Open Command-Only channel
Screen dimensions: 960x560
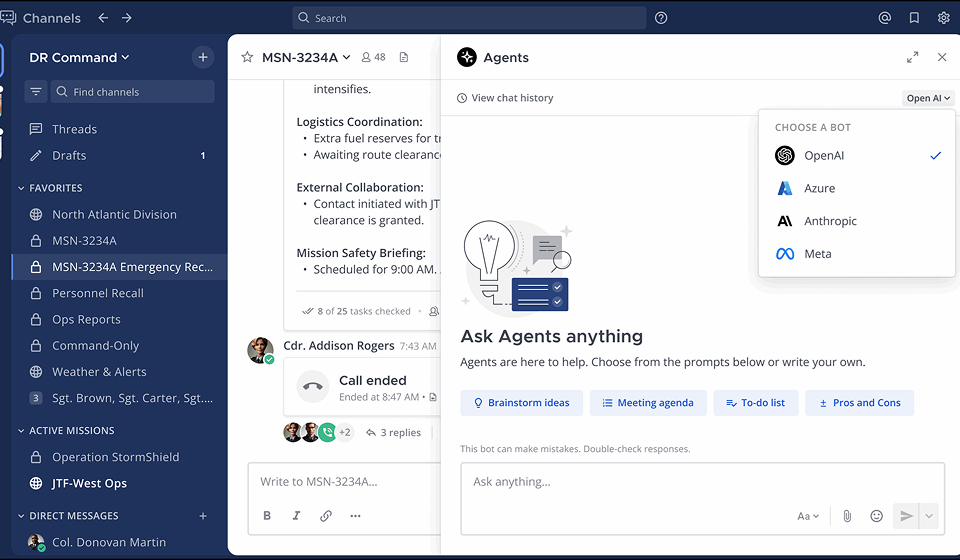coord(119,346)
